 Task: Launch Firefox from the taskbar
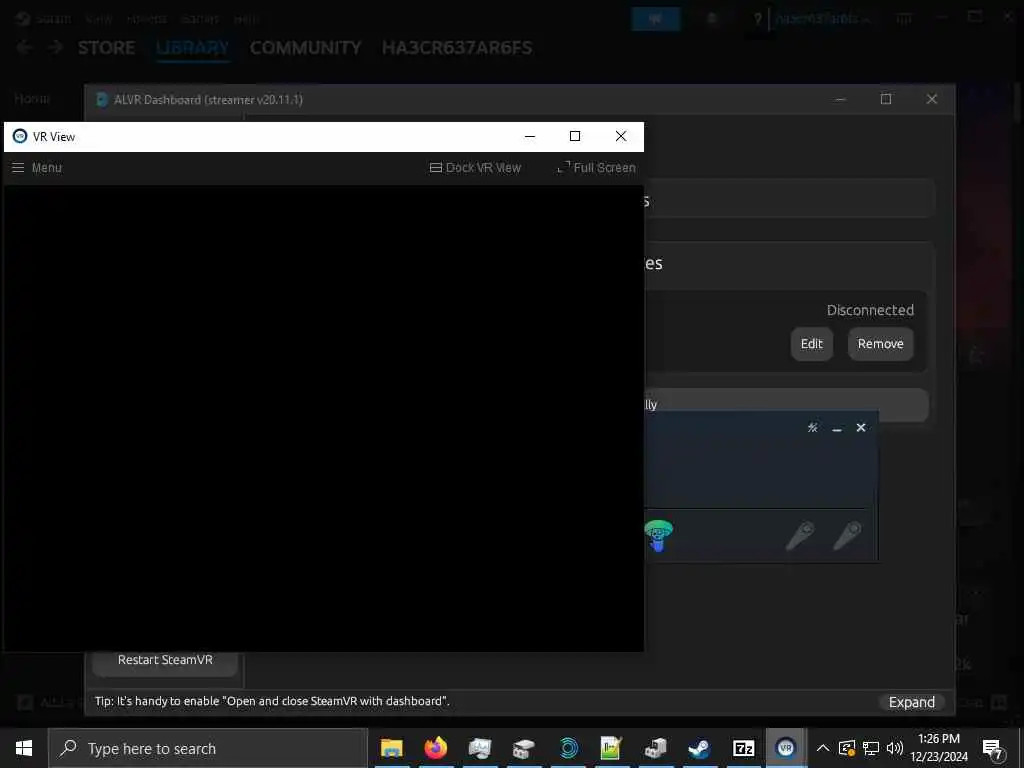pyautogui.click(x=436, y=748)
